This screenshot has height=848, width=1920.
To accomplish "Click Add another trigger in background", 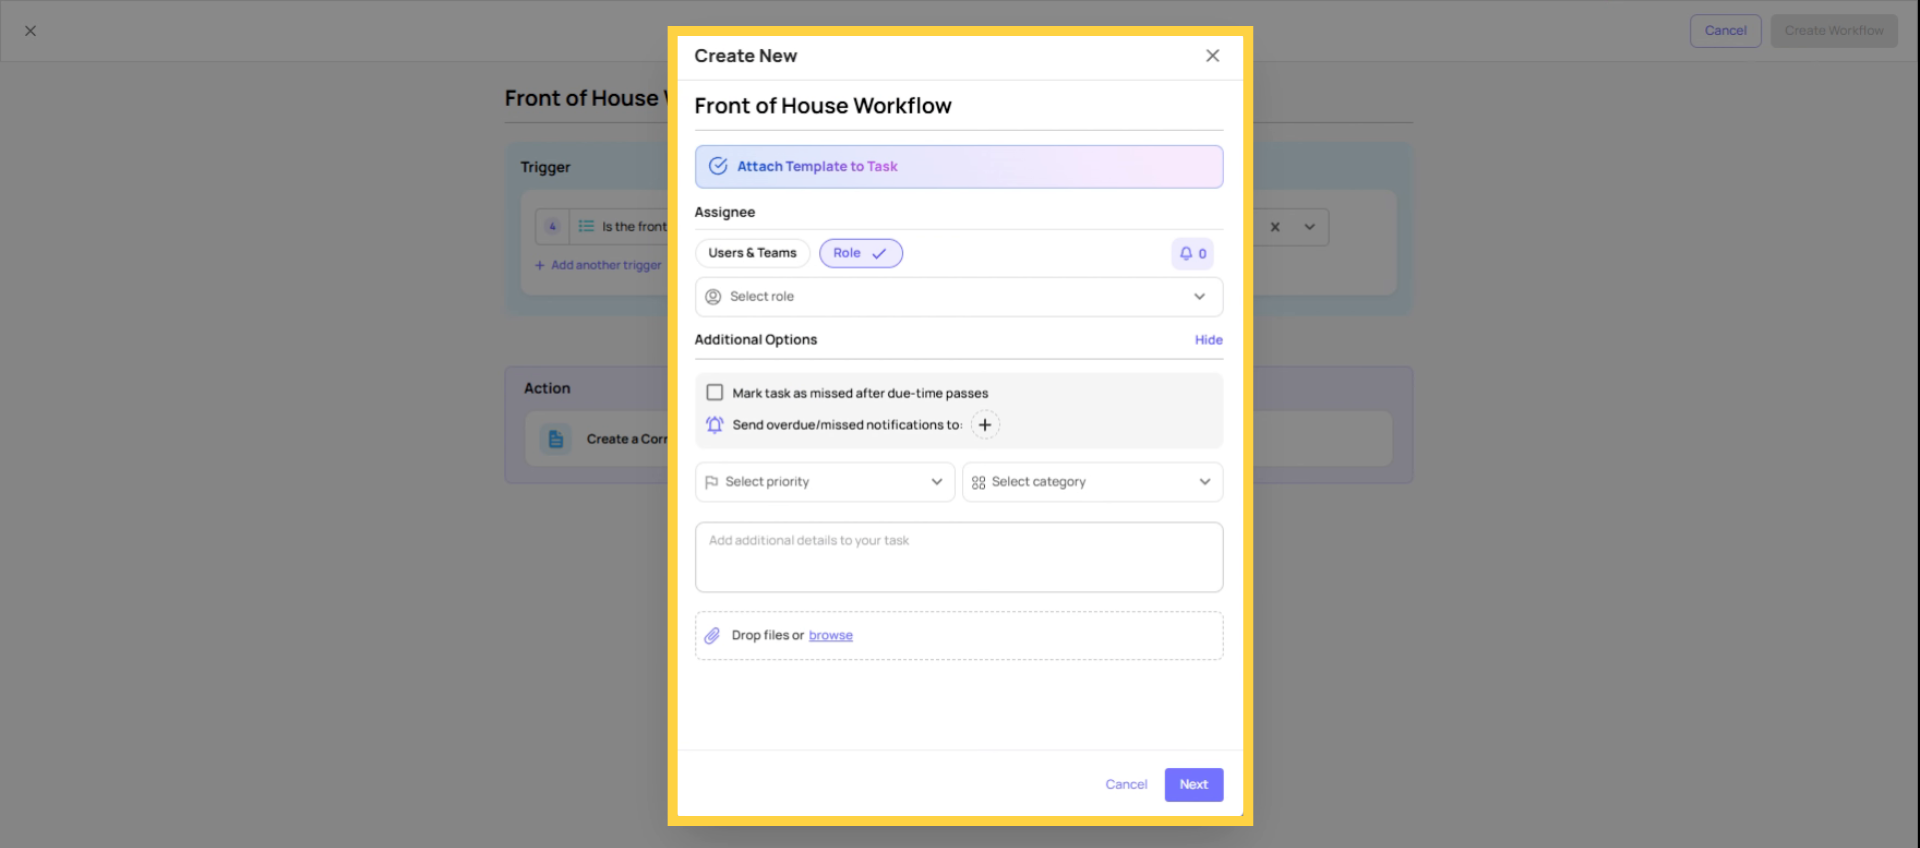I will pos(598,265).
